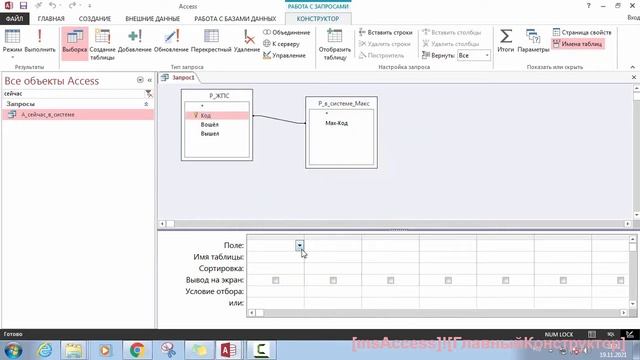Screen dimensions: 640x360
Task: Open Отобразить таблицу dialog
Action: 335,44
